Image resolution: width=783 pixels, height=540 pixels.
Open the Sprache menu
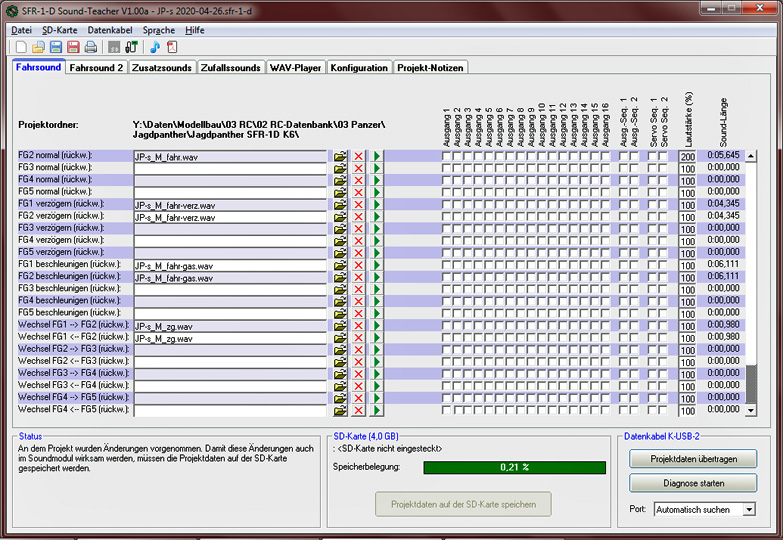159,30
